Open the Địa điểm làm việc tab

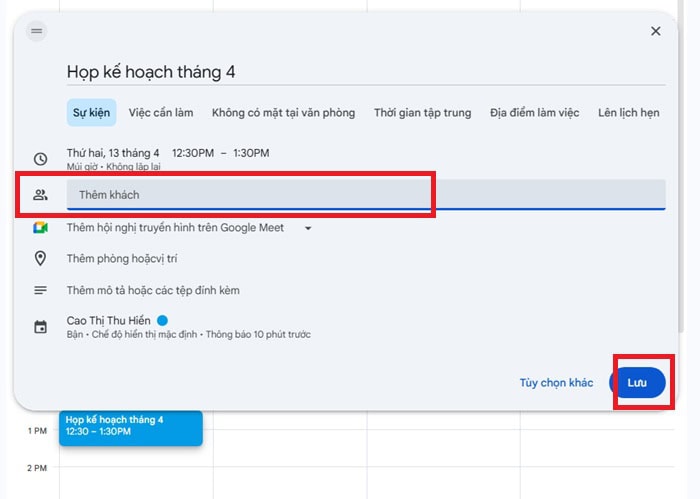coord(534,113)
